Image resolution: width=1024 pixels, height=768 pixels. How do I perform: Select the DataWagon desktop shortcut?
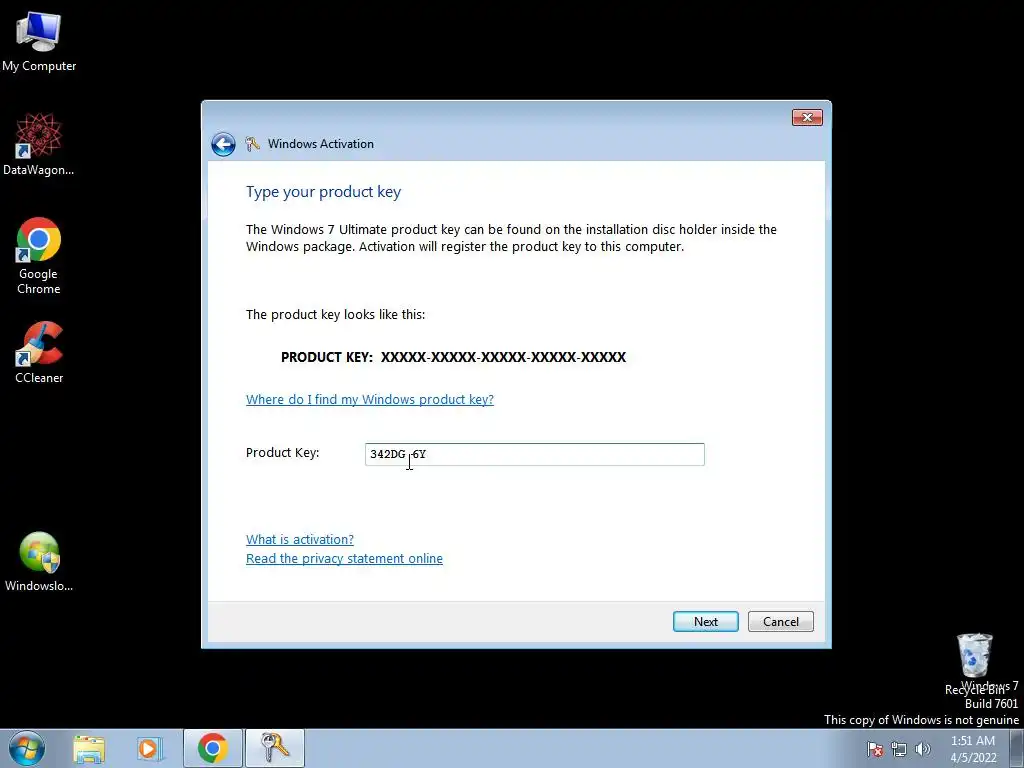coord(39,144)
